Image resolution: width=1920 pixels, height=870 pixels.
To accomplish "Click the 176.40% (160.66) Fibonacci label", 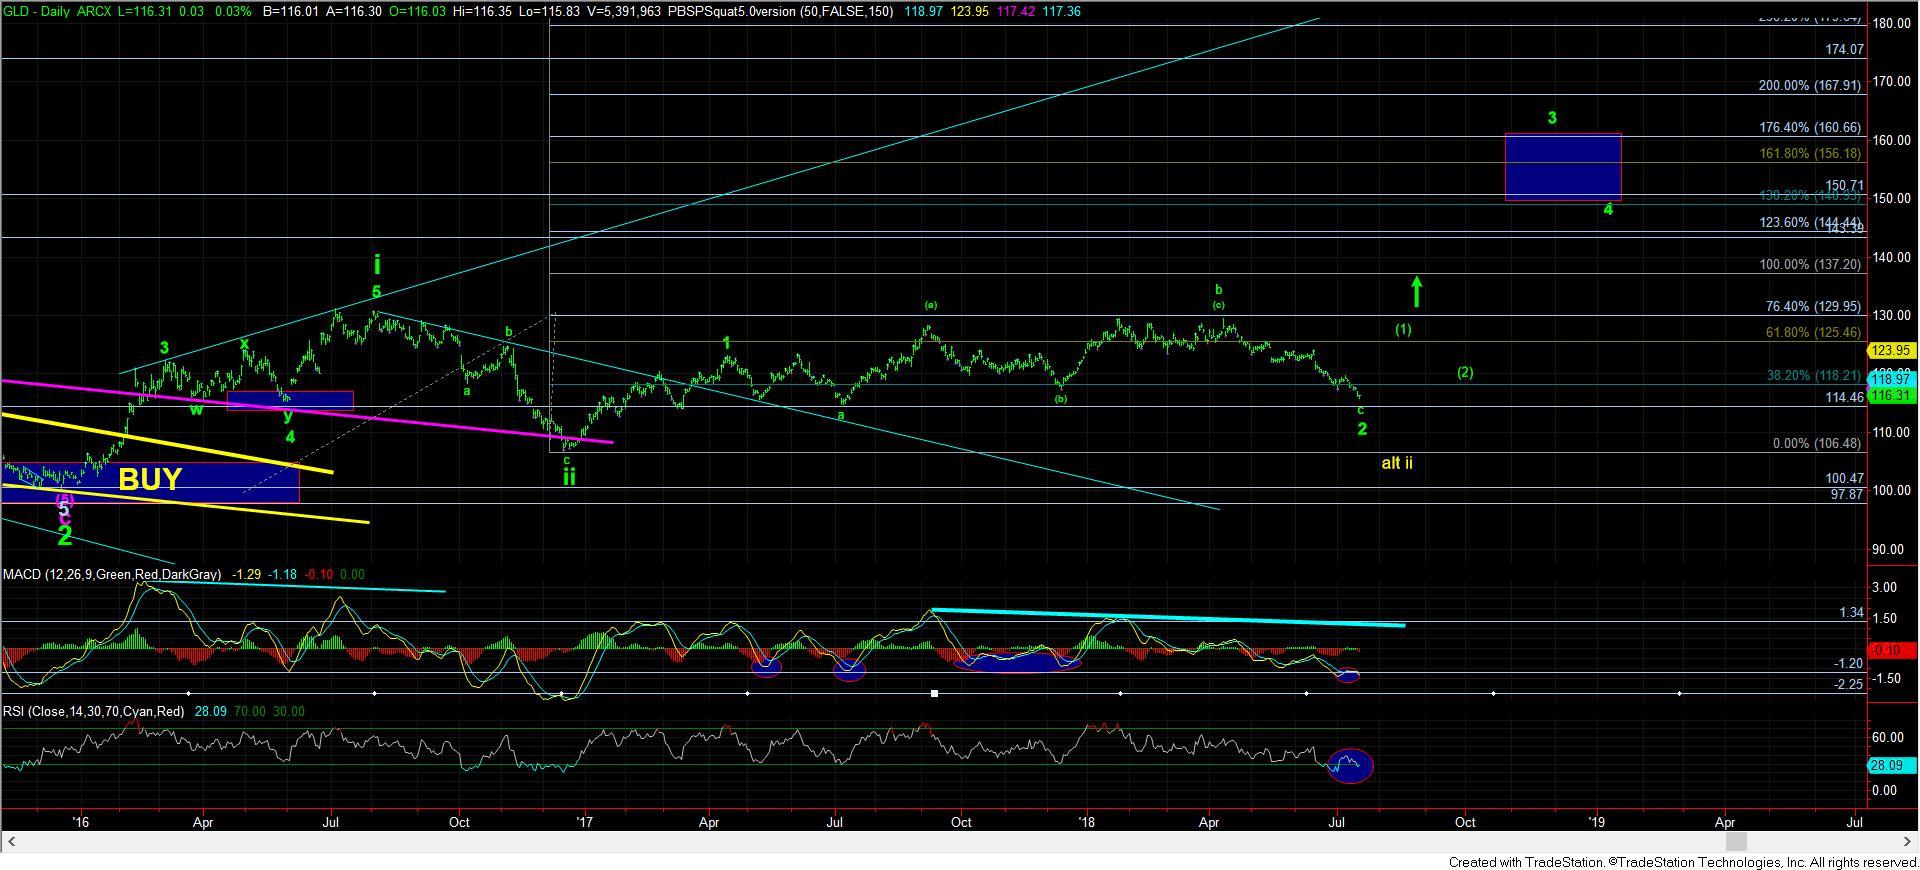I will pos(1809,128).
